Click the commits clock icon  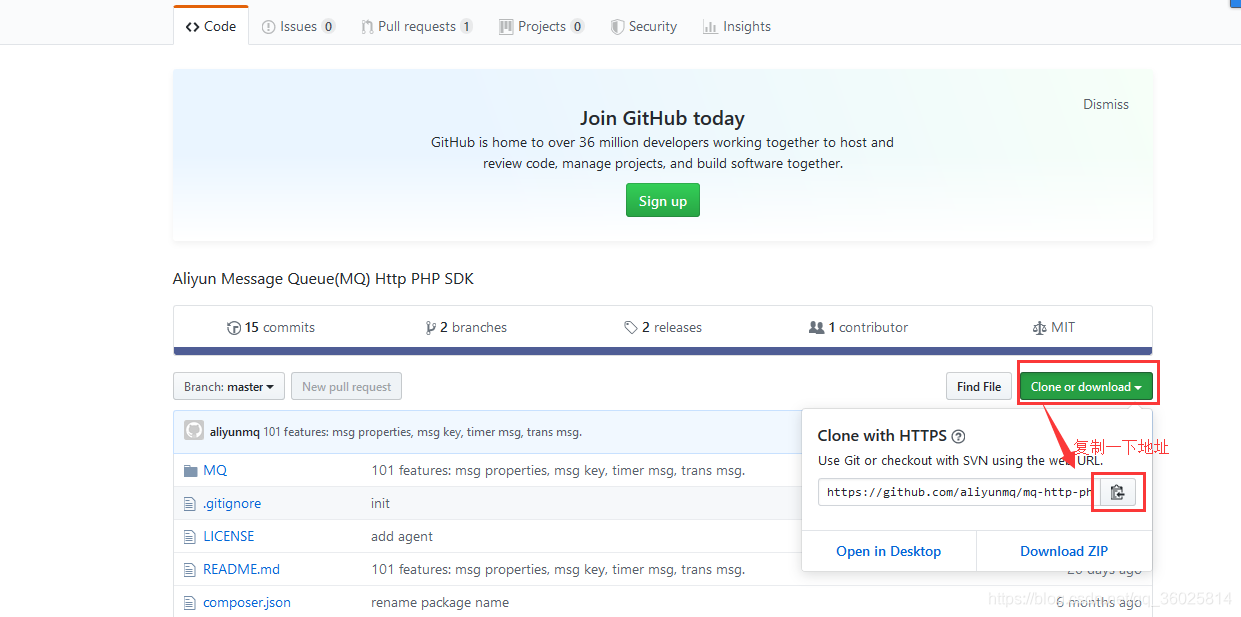click(234, 327)
